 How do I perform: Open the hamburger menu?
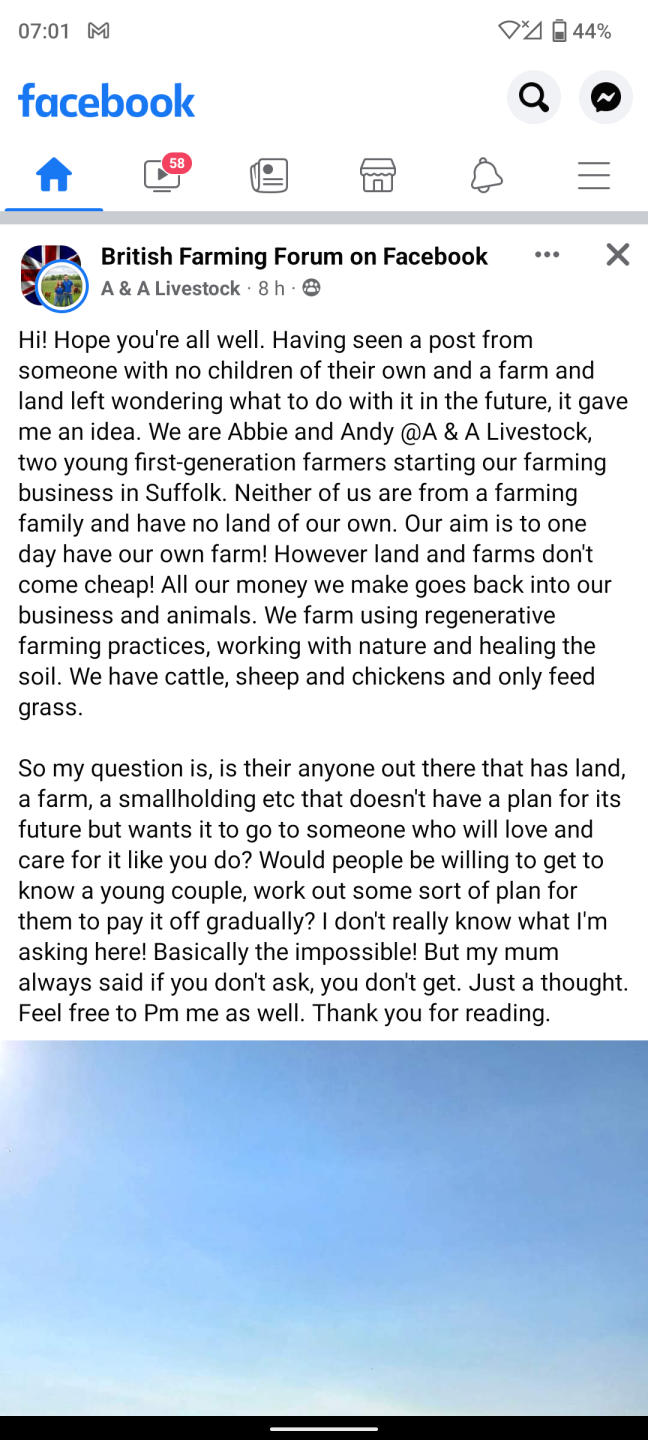594,176
